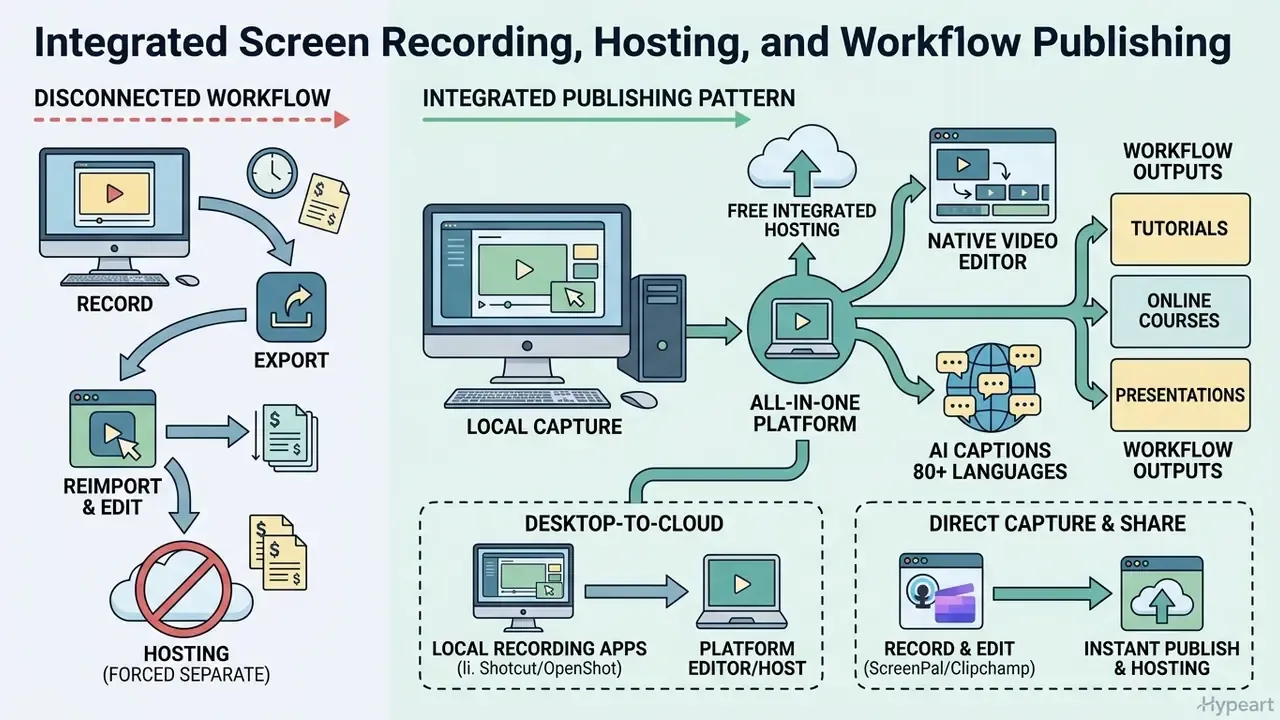Click the "(ScreenPal/Clipchamp)" text

(950, 668)
